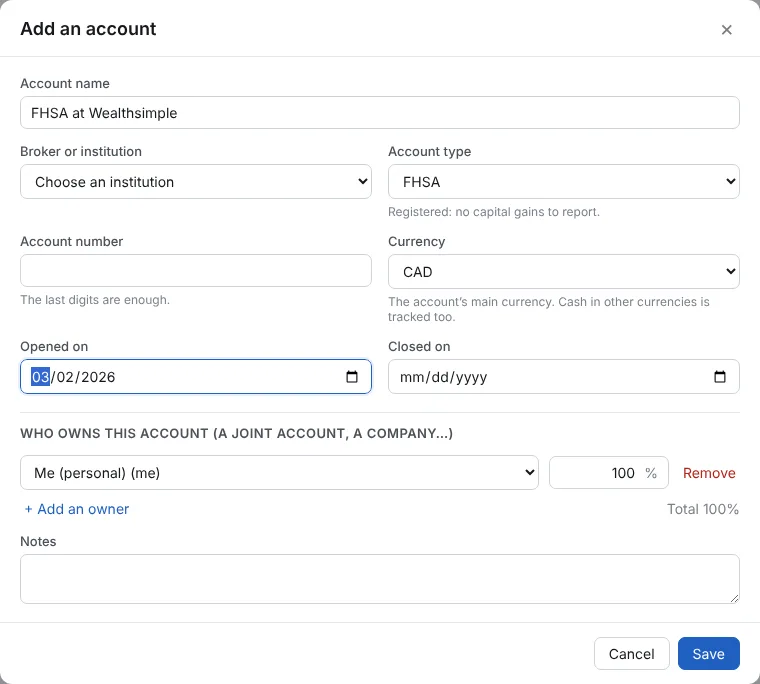Click the 'Broker or institution' label
Image resolution: width=760 pixels, height=684 pixels.
(x=81, y=152)
